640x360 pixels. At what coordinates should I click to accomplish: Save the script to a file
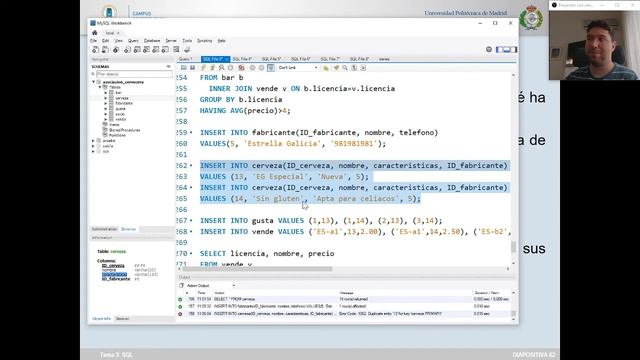point(192,68)
